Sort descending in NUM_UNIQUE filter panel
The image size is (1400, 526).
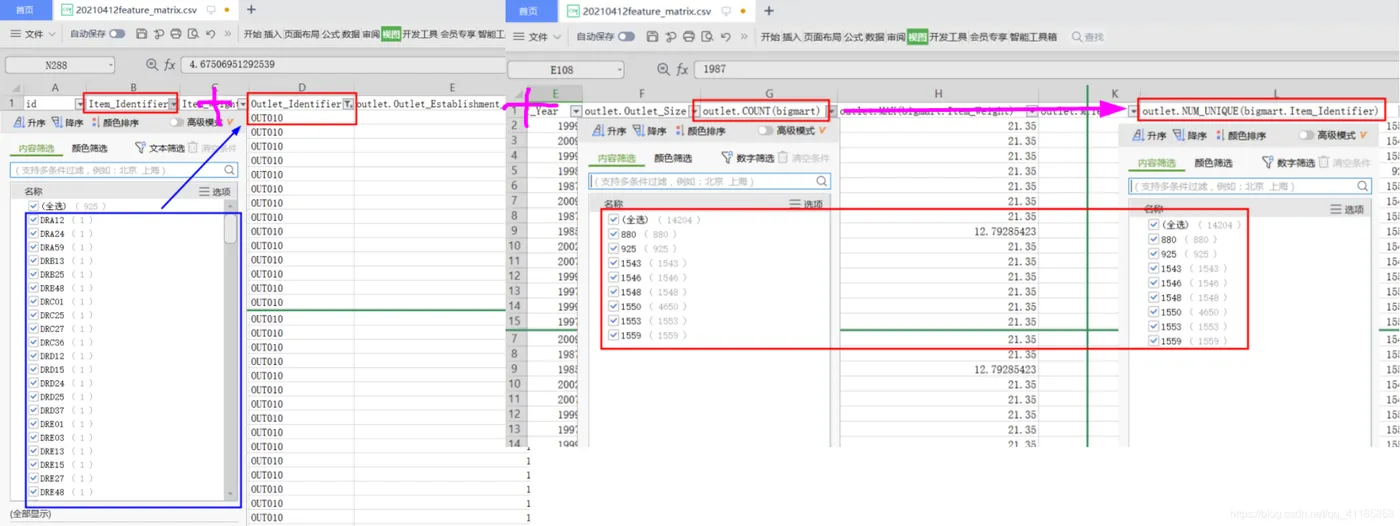click(x=1189, y=135)
